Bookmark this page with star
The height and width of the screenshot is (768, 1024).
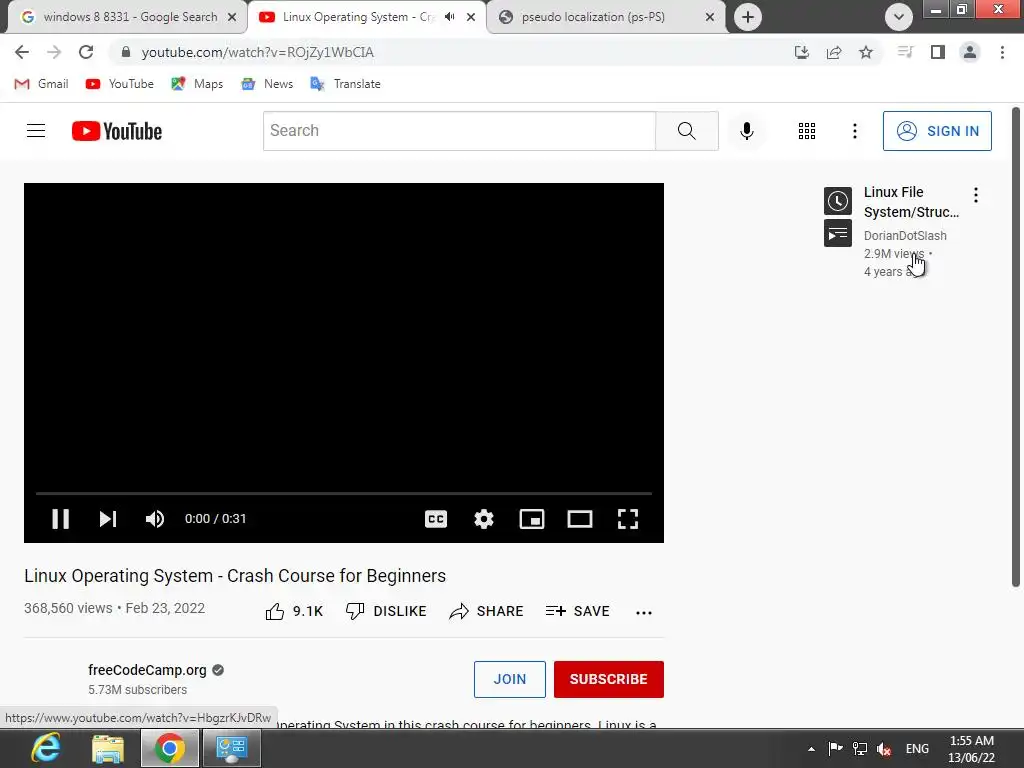[866, 52]
